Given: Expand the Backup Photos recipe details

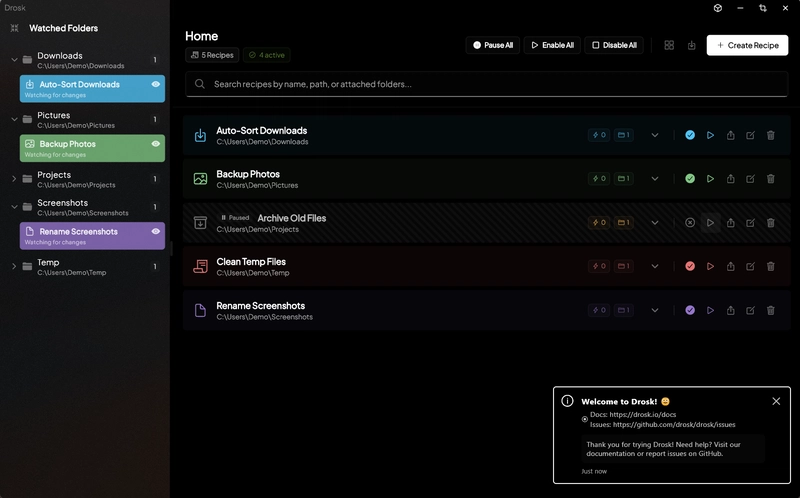Looking at the screenshot, I should (655, 179).
